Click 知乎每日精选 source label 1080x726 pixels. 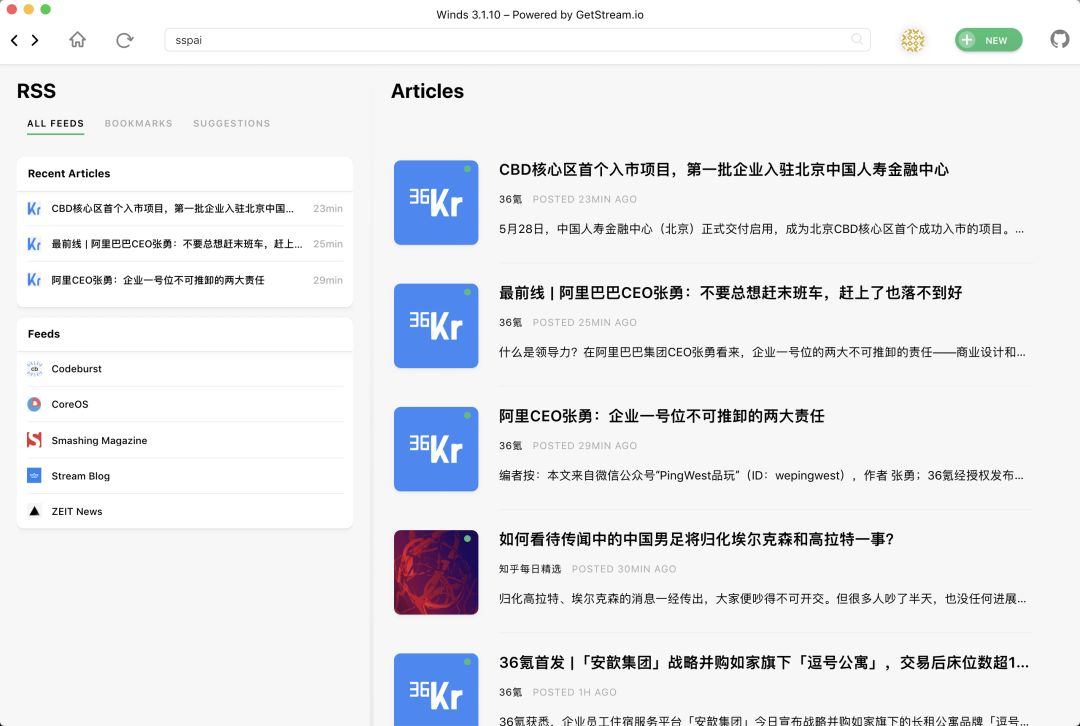[530, 569]
